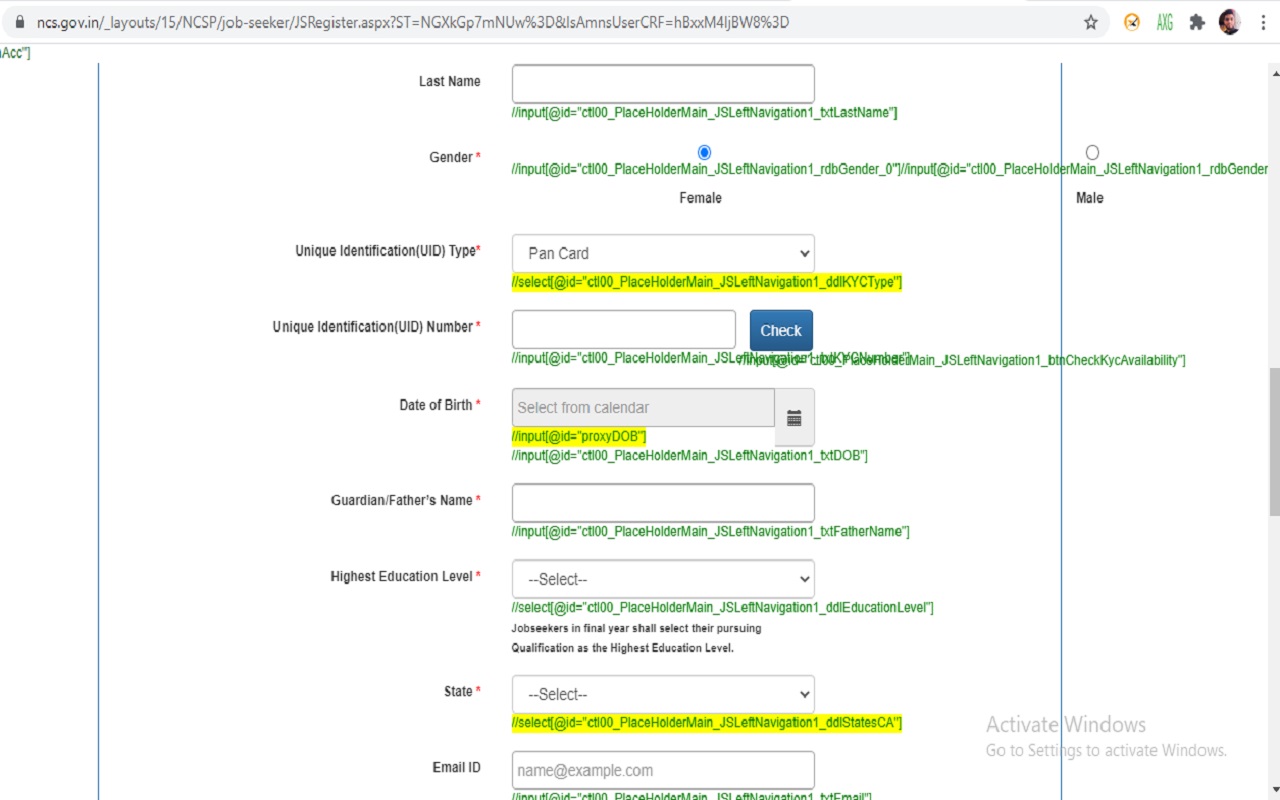Click the browser address bar URL
This screenshot has height=800, width=1280.
coord(413,22)
